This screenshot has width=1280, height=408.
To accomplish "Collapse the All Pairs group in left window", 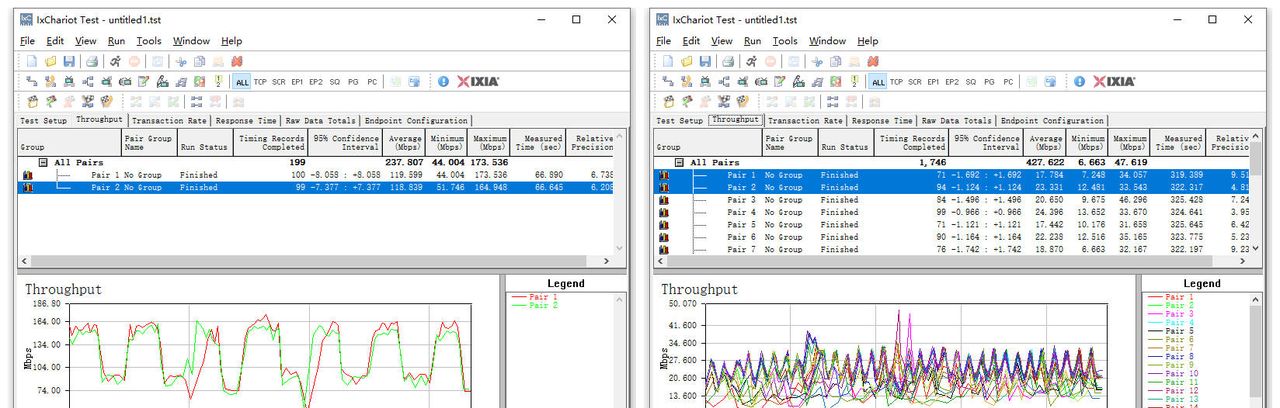I will (43, 162).
